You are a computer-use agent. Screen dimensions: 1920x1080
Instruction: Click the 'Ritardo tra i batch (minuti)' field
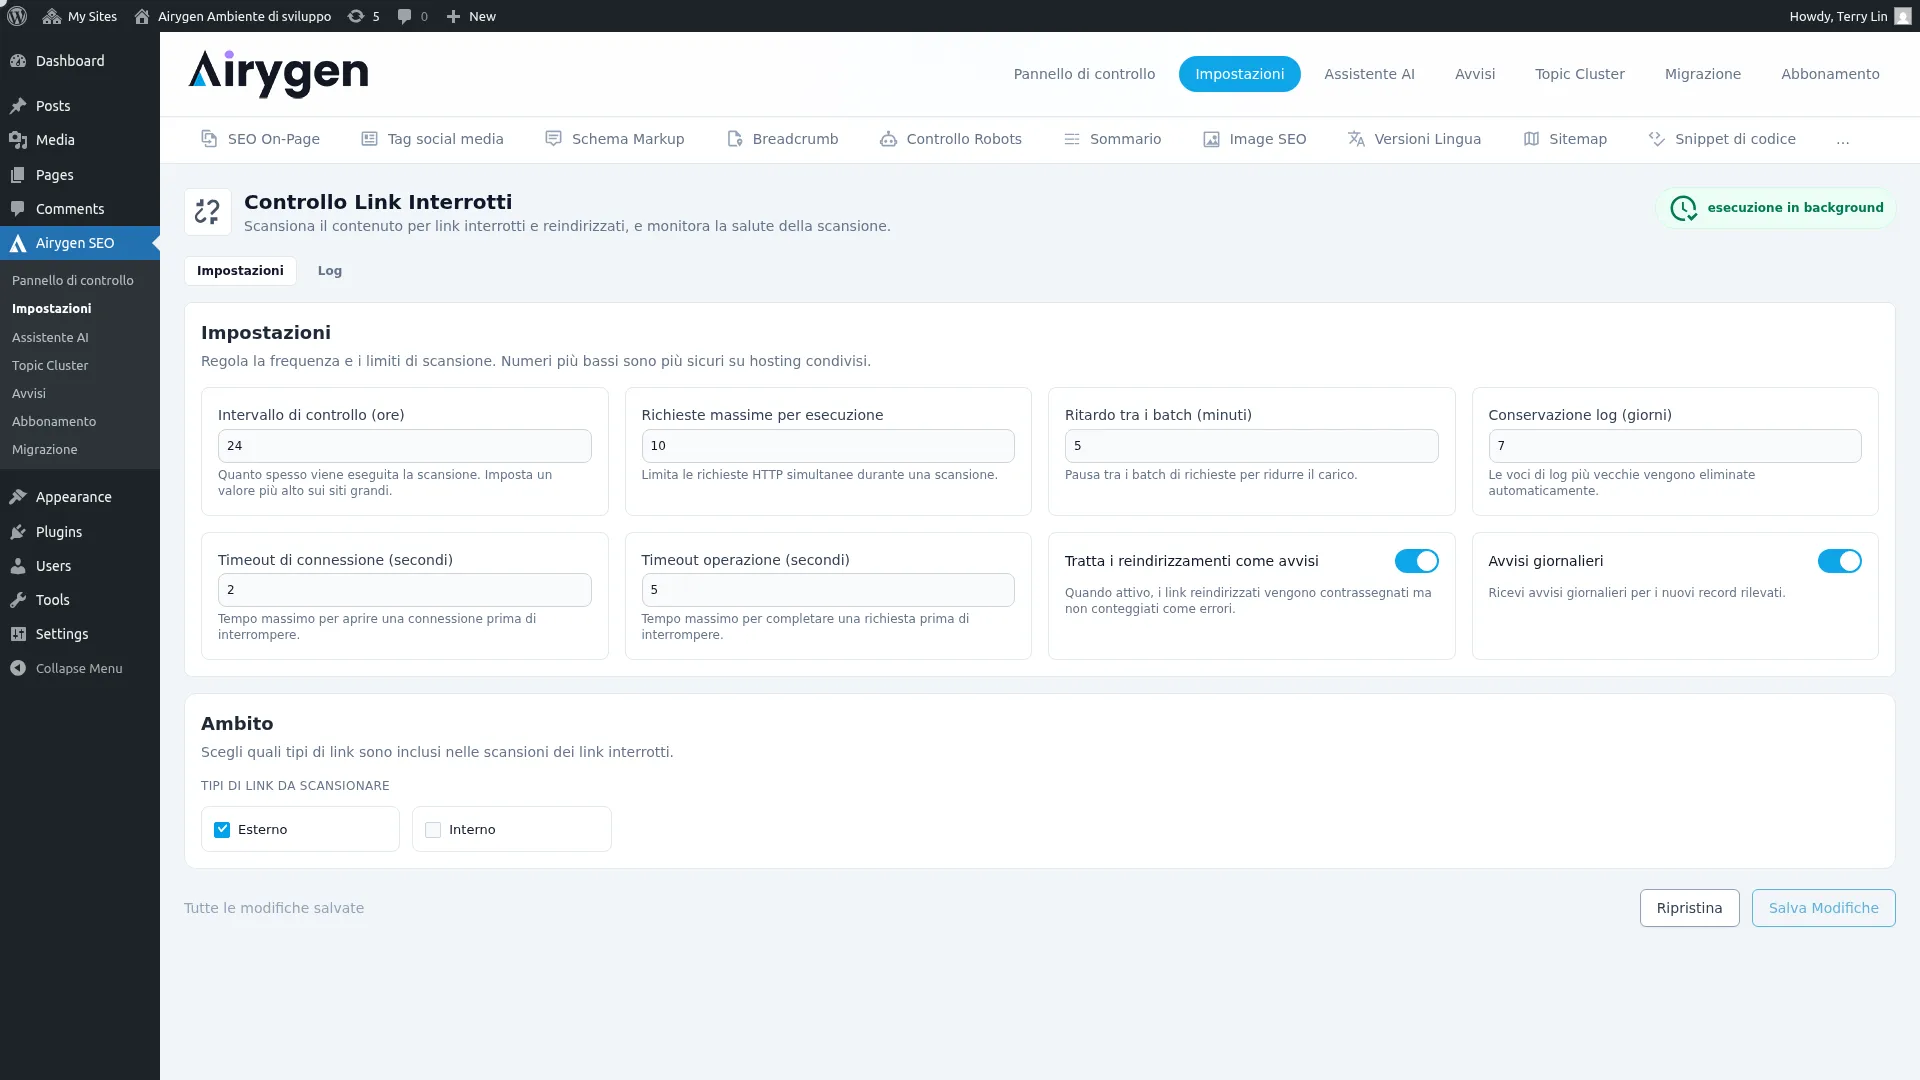(x=1251, y=446)
